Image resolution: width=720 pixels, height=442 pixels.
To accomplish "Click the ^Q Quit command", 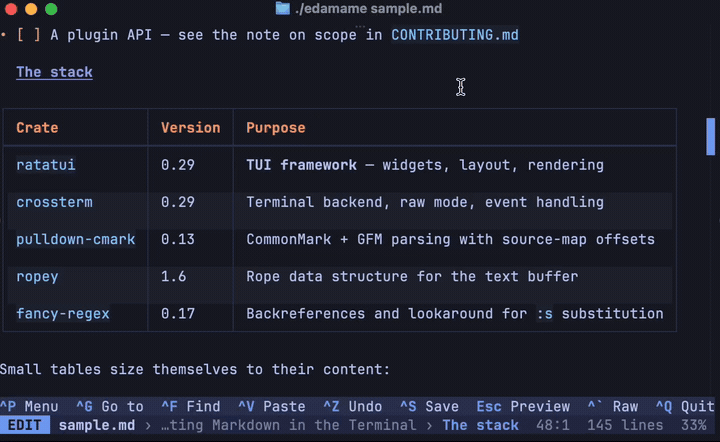I will [685, 406].
